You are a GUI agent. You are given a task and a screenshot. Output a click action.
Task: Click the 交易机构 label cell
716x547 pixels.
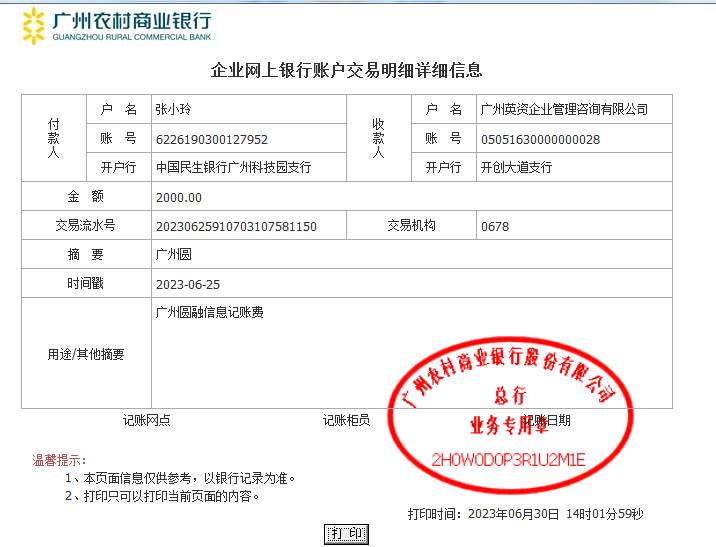[411, 225]
